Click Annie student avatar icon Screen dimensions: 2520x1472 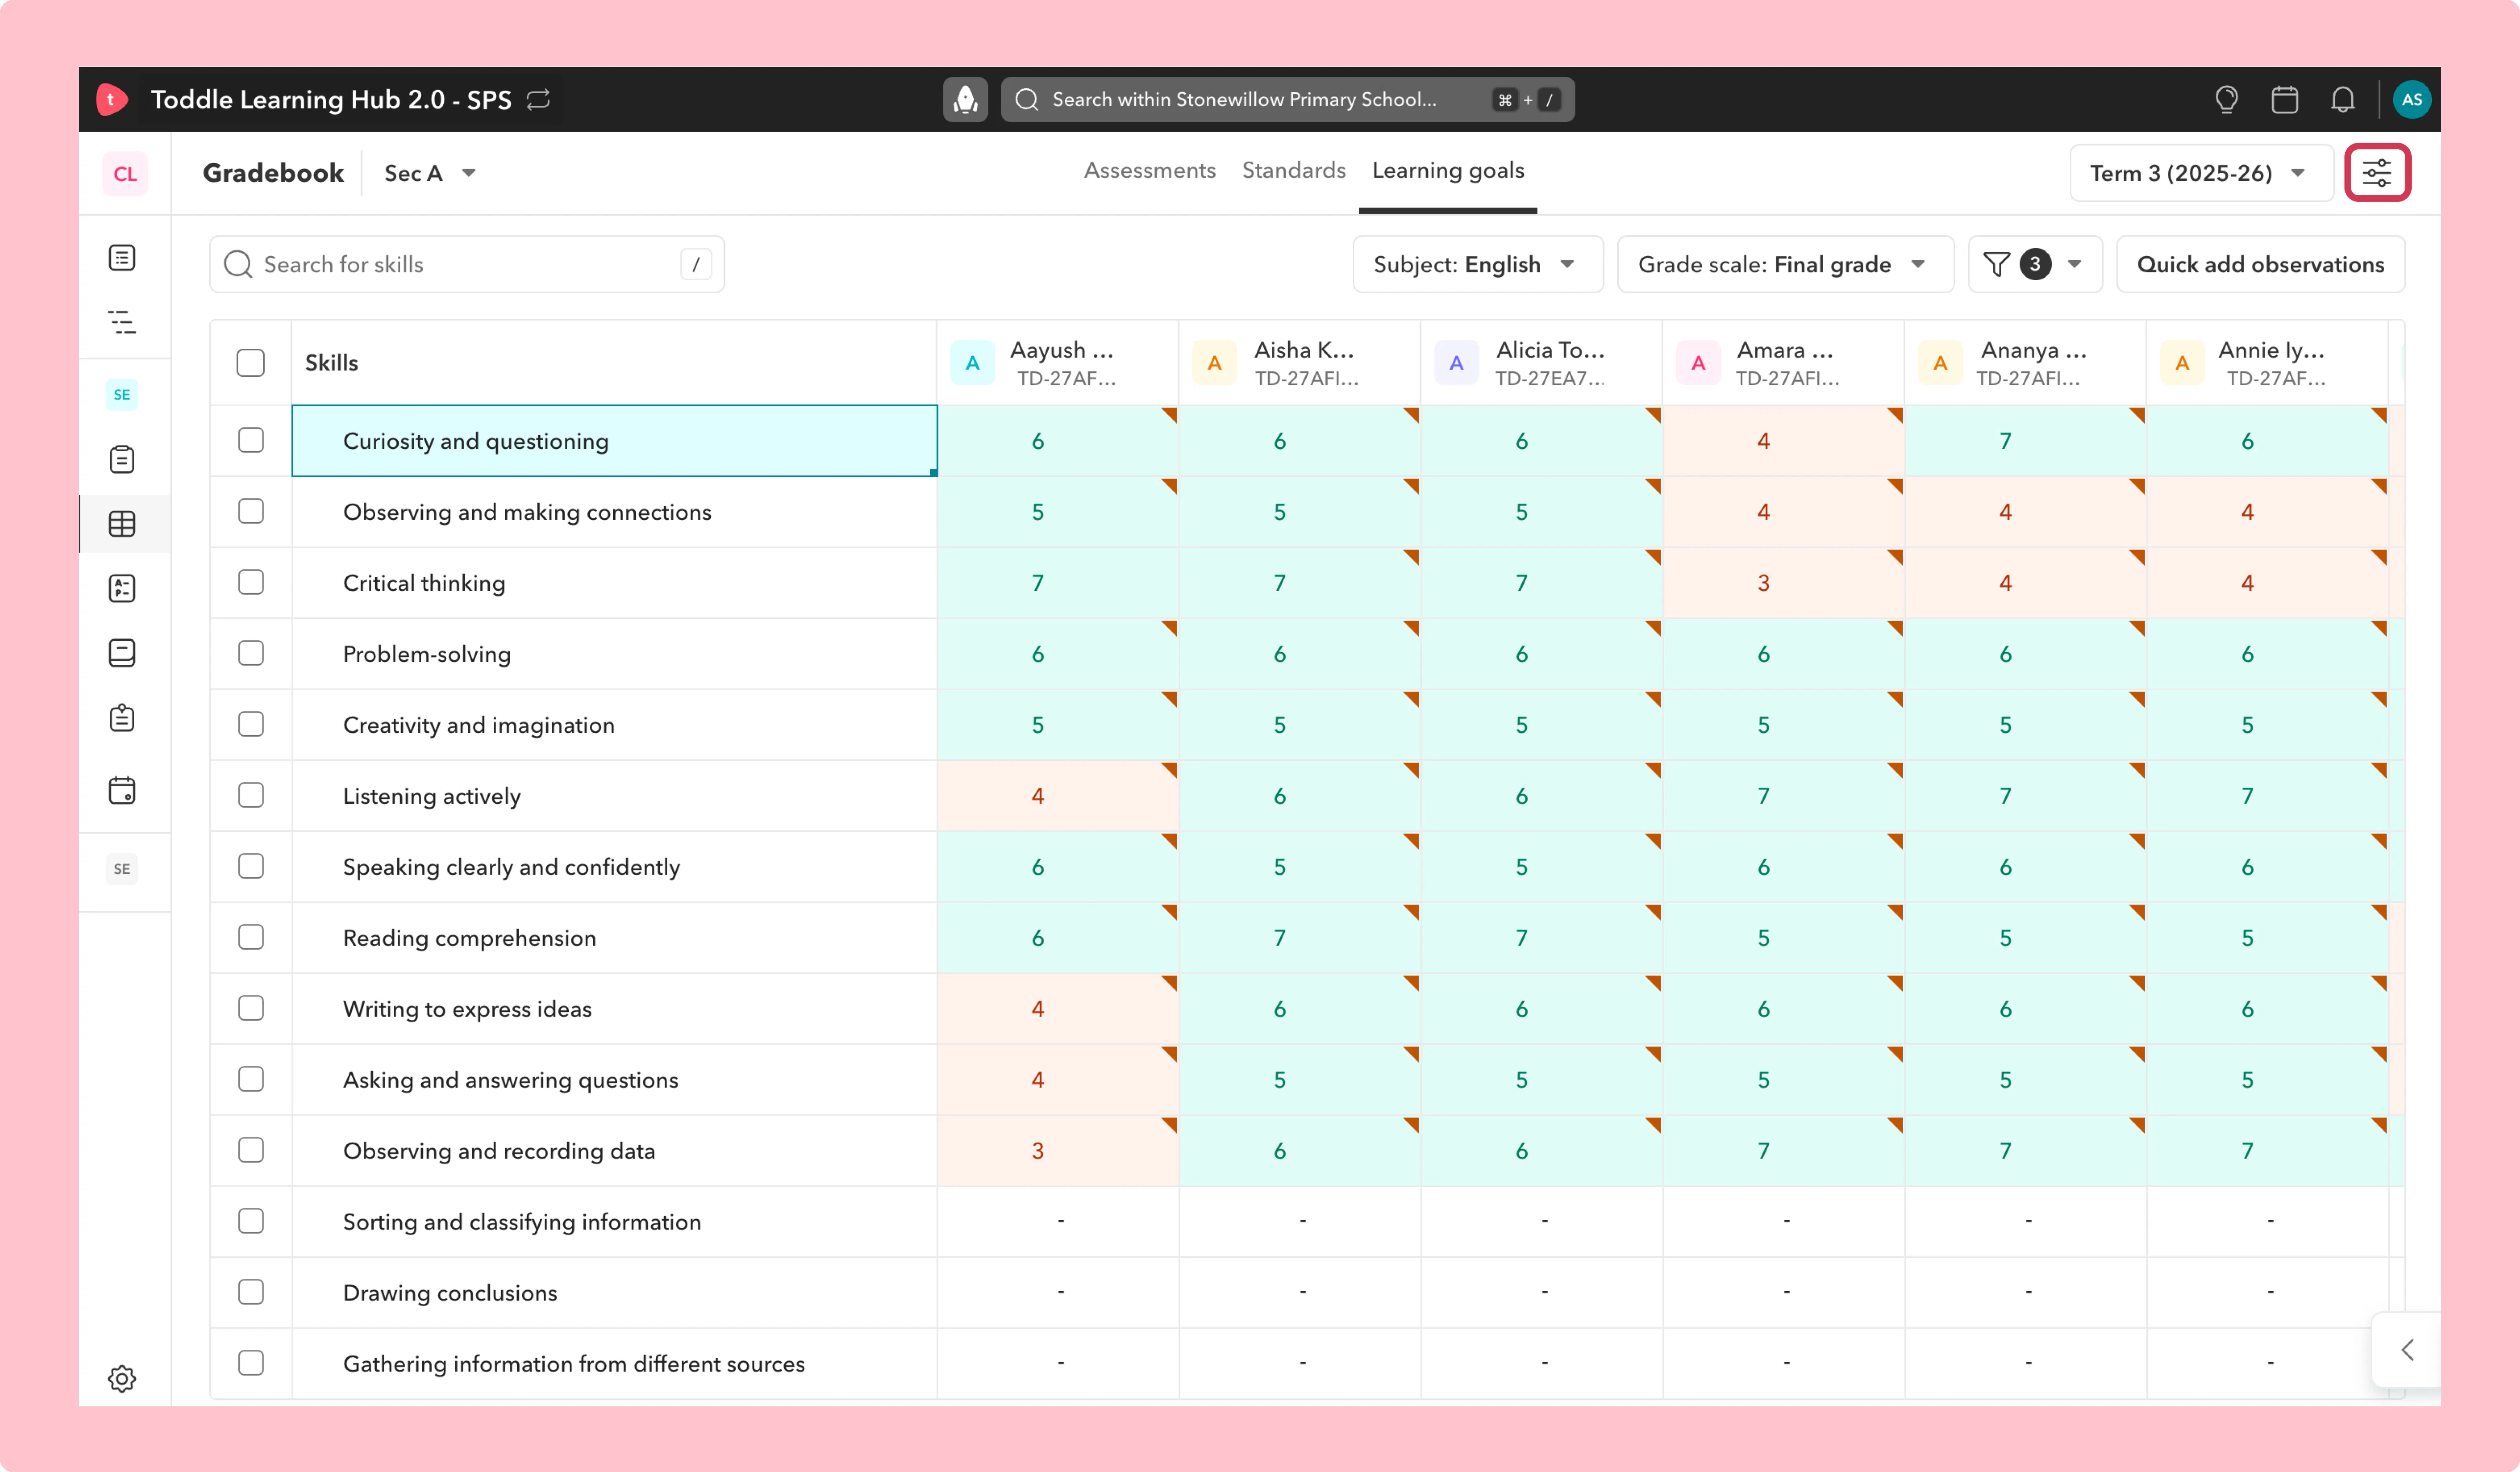click(x=2182, y=363)
